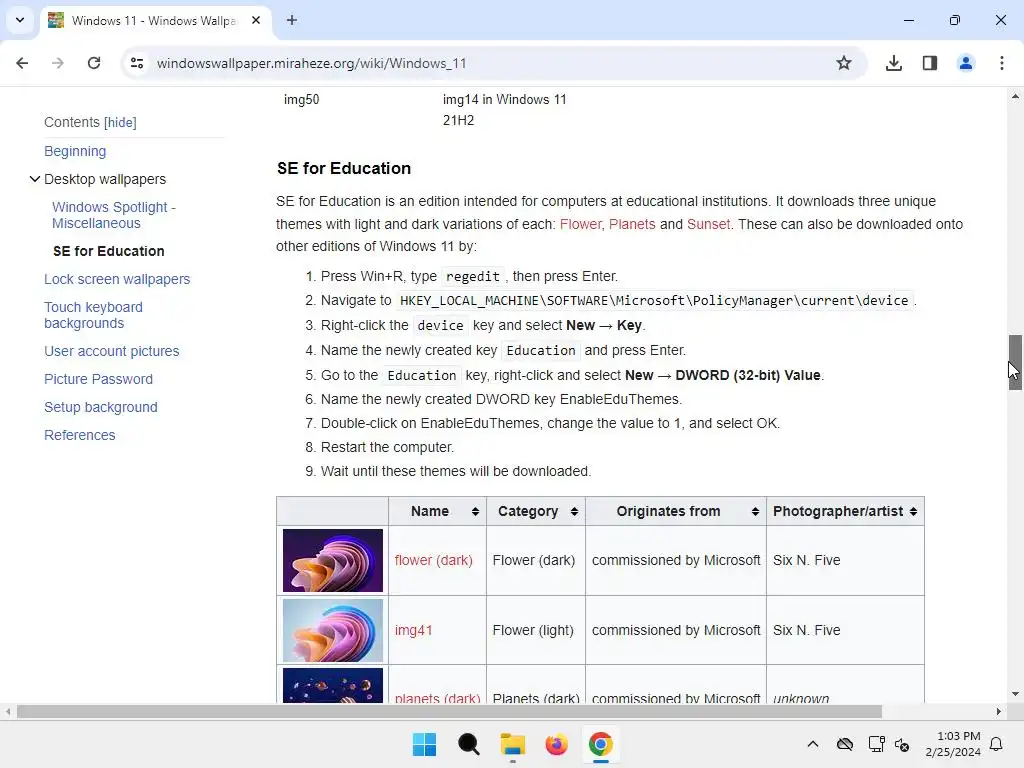Go to Picture Password section
Screen dimensions: 1024x768
click(x=99, y=379)
